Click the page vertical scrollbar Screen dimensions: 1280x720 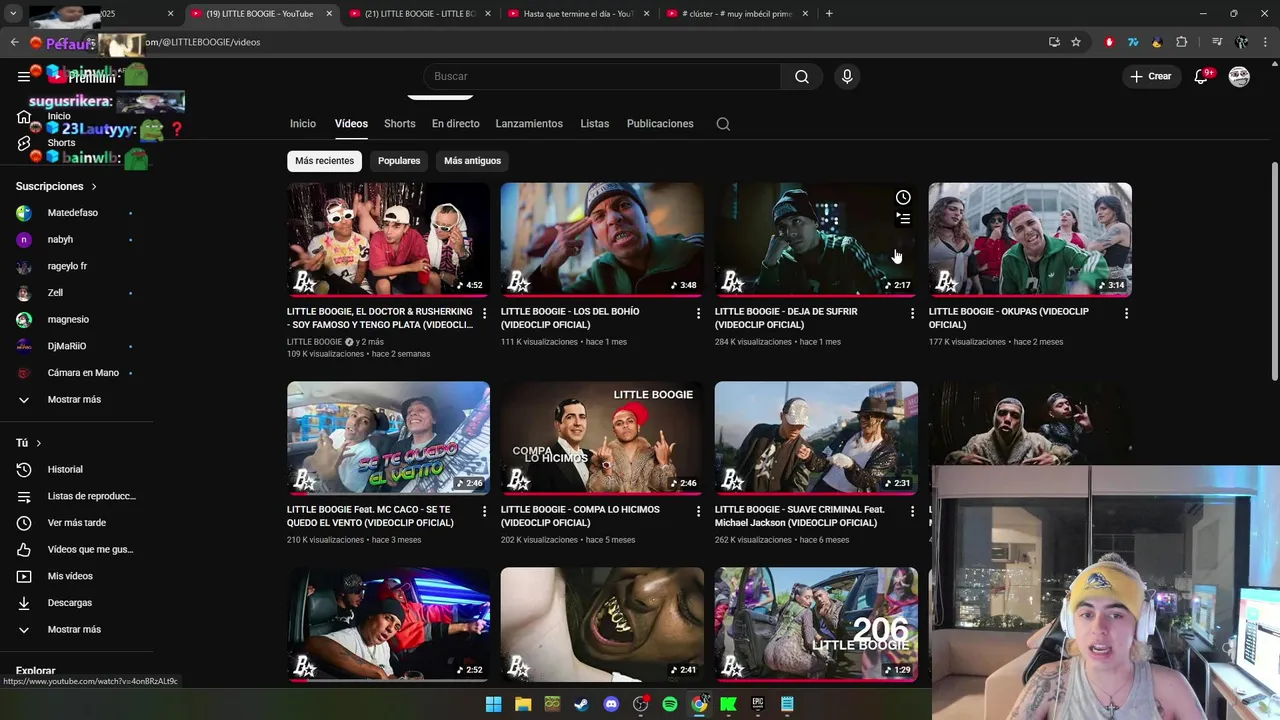click(1274, 270)
